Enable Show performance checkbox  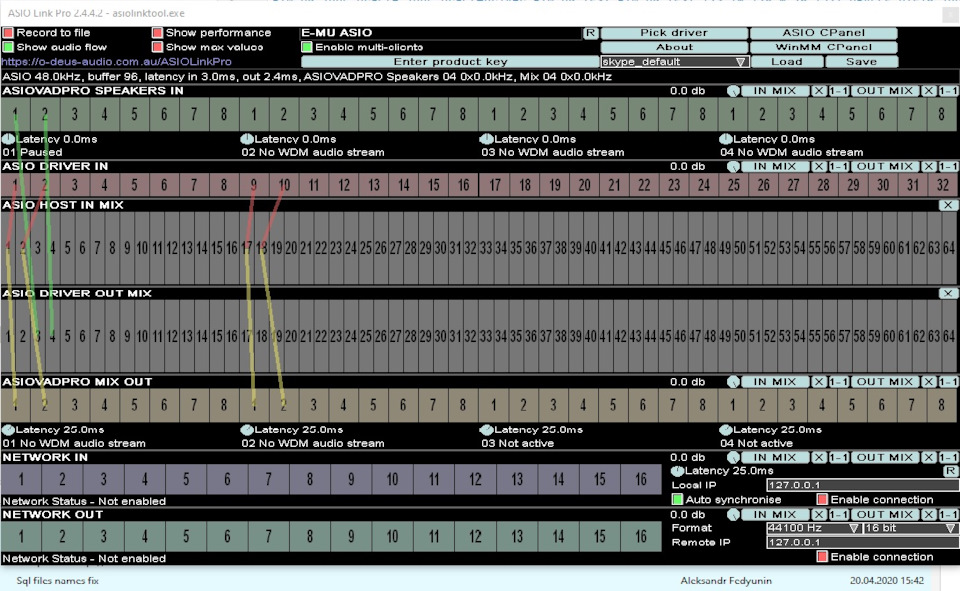pyautogui.click(x=157, y=33)
